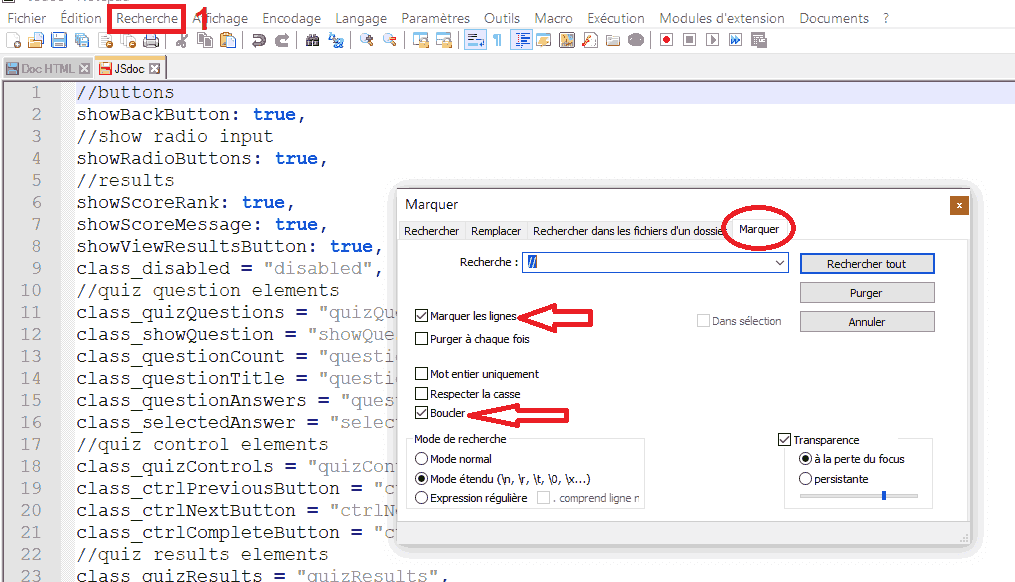Click the Synchronize vertical scrolling icon

(x=421, y=41)
